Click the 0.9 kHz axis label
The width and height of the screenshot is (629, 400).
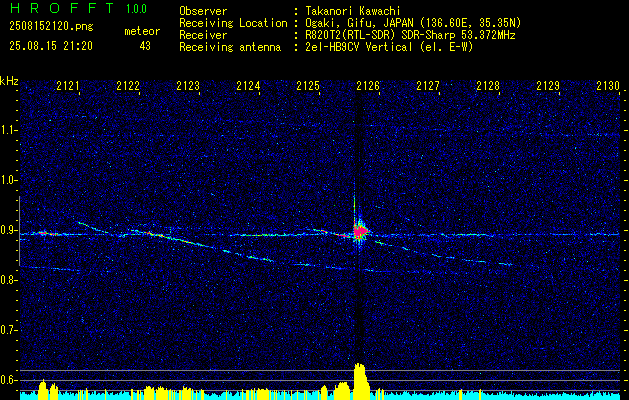[x=7, y=230]
